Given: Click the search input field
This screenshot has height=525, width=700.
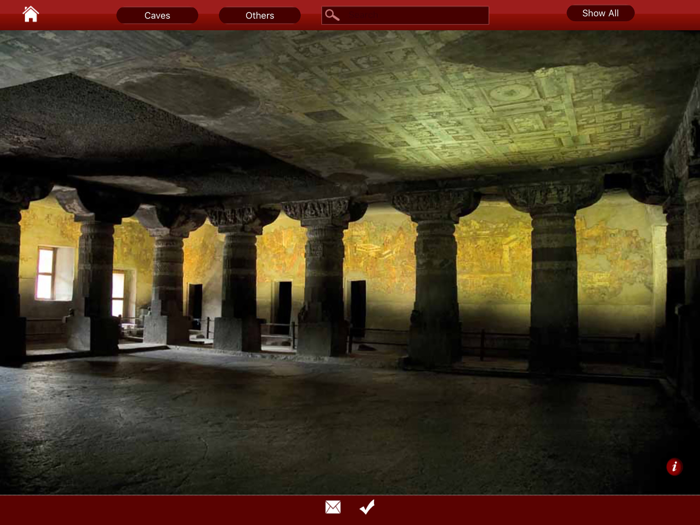Looking at the screenshot, I should click(x=405, y=15).
